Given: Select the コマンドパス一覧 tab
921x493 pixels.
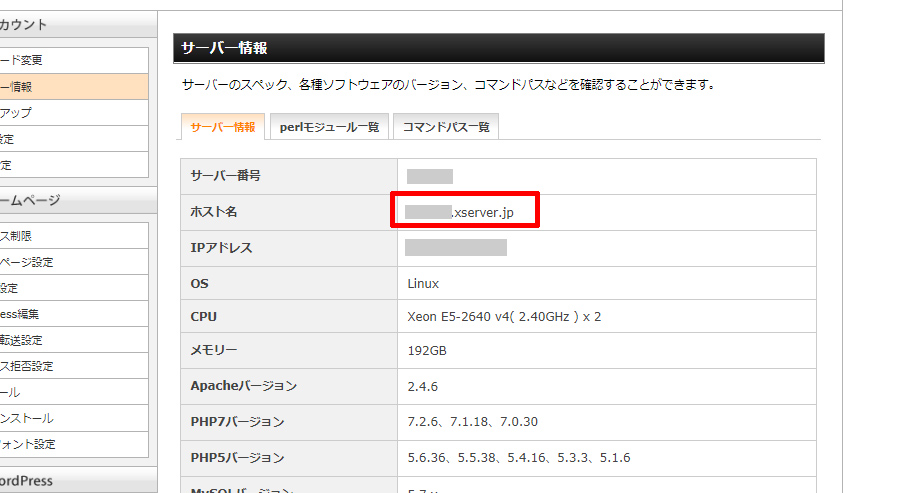Looking at the screenshot, I should pos(446,127).
